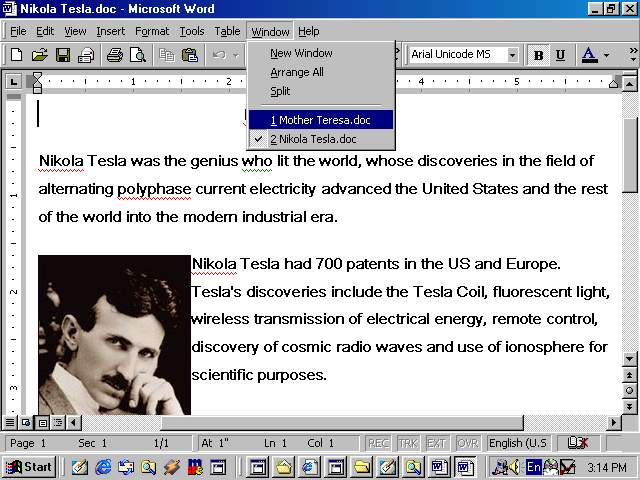Open the View menu
Screen dimensions: 640x480
tap(75, 31)
